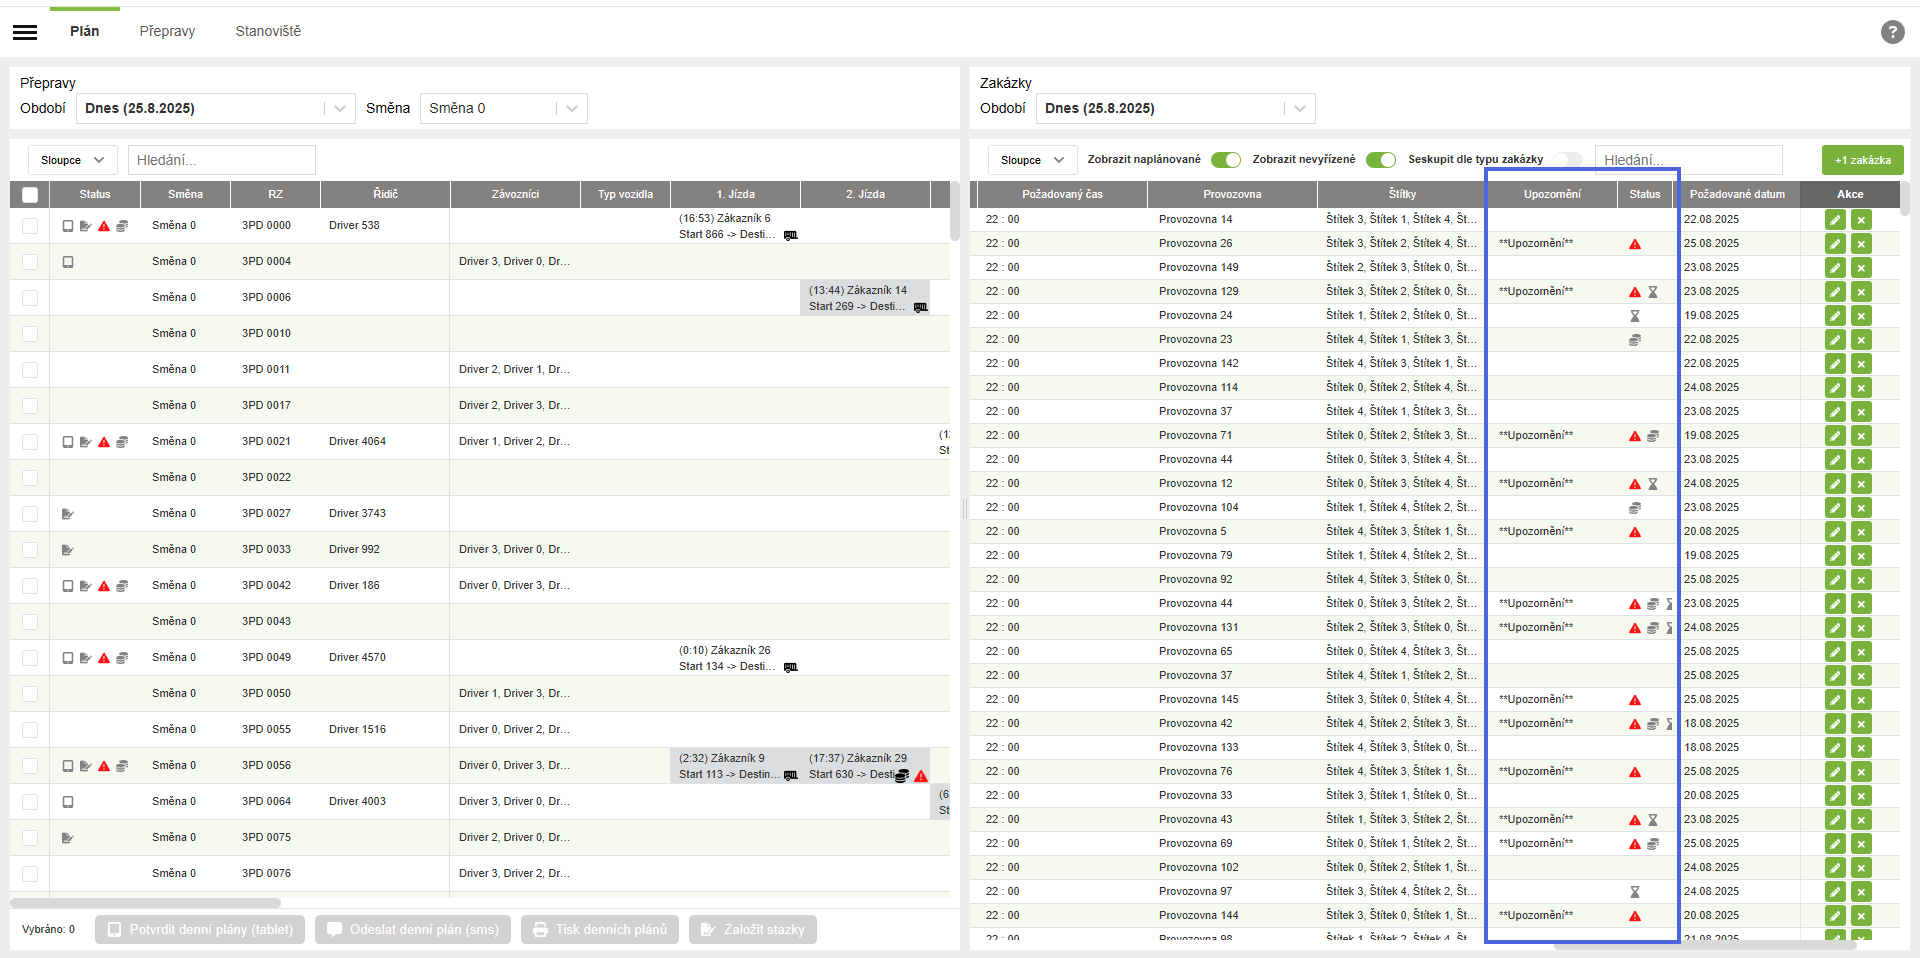The height and width of the screenshot is (958, 1920).
Task: Click red warning triangle in 3PD 0000 row
Action: point(104,226)
